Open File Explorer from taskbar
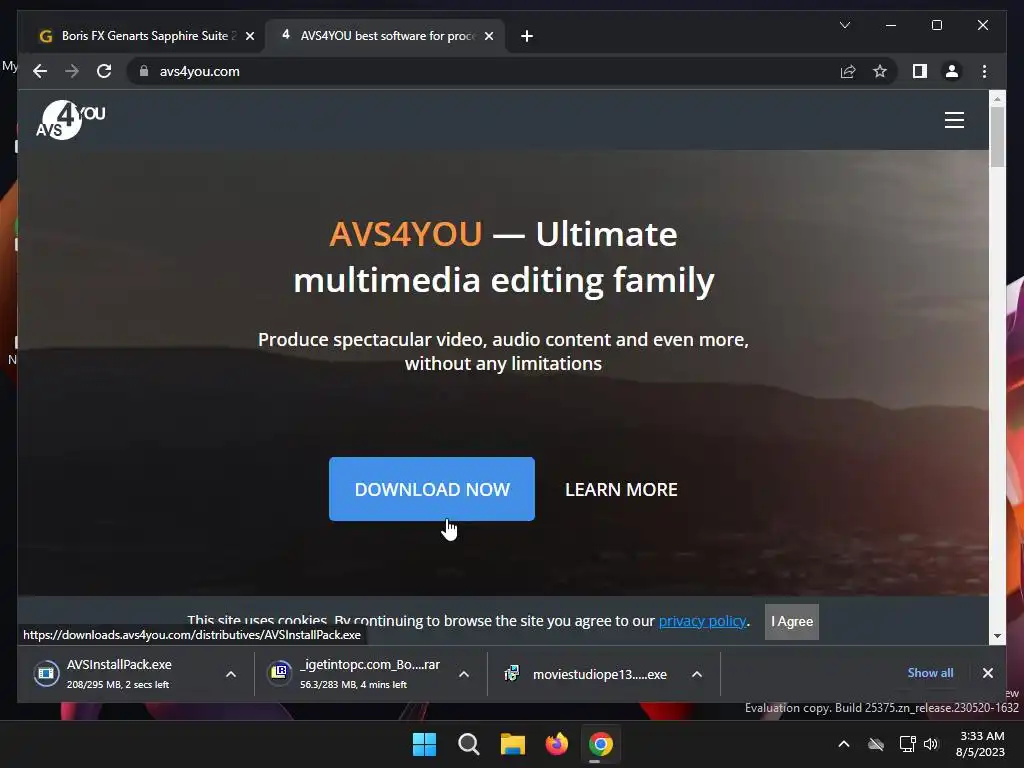This screenshot has height=768, width=1024. click(513, 744)
